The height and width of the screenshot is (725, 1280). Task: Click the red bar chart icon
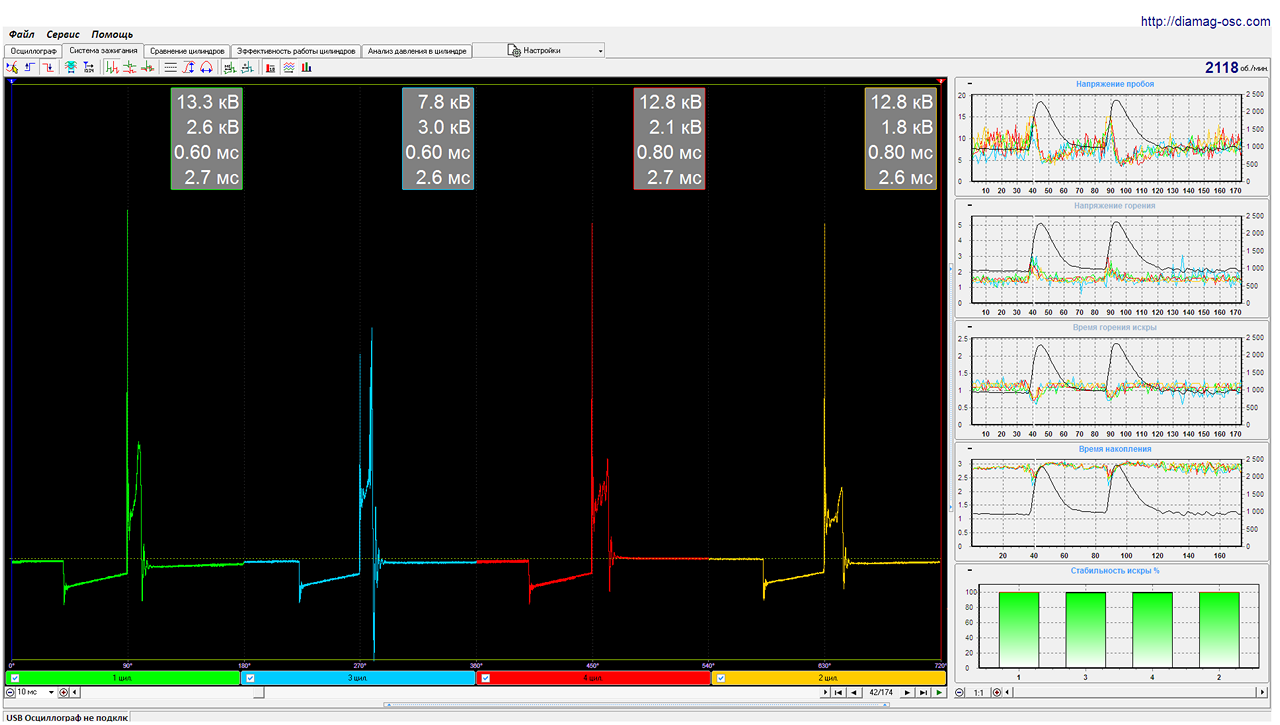tap(270, 68)
